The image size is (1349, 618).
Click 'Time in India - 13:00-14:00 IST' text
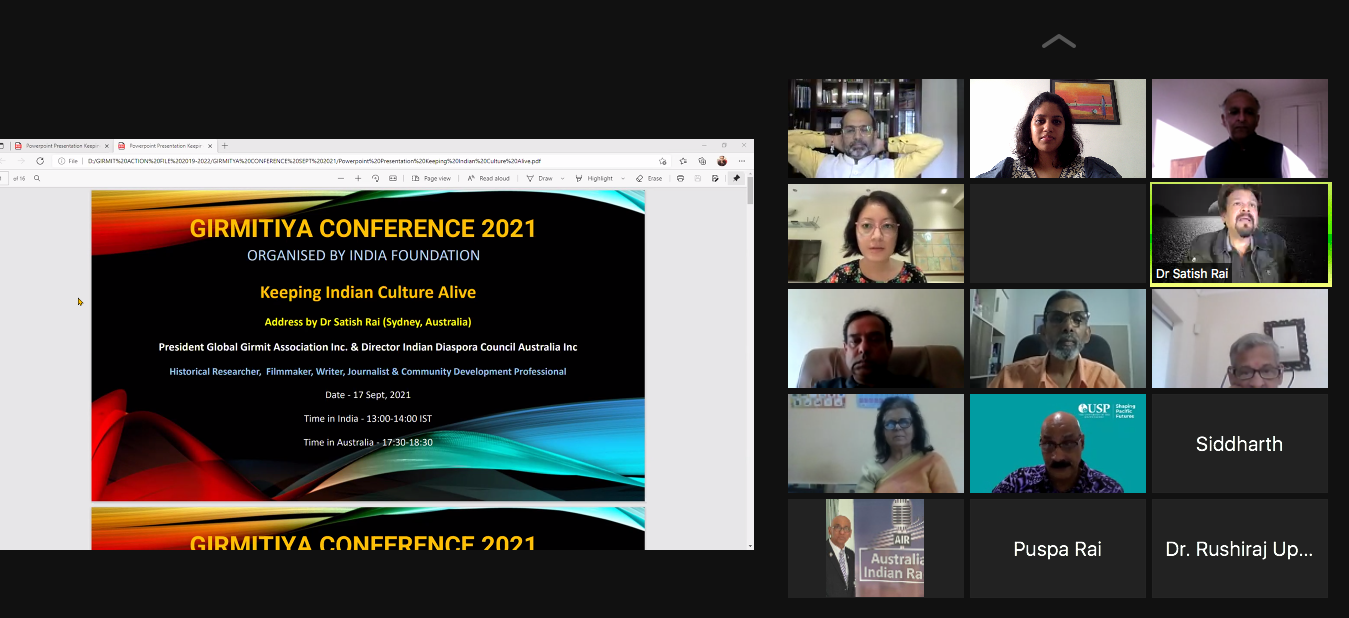click(x=368, y=418)
